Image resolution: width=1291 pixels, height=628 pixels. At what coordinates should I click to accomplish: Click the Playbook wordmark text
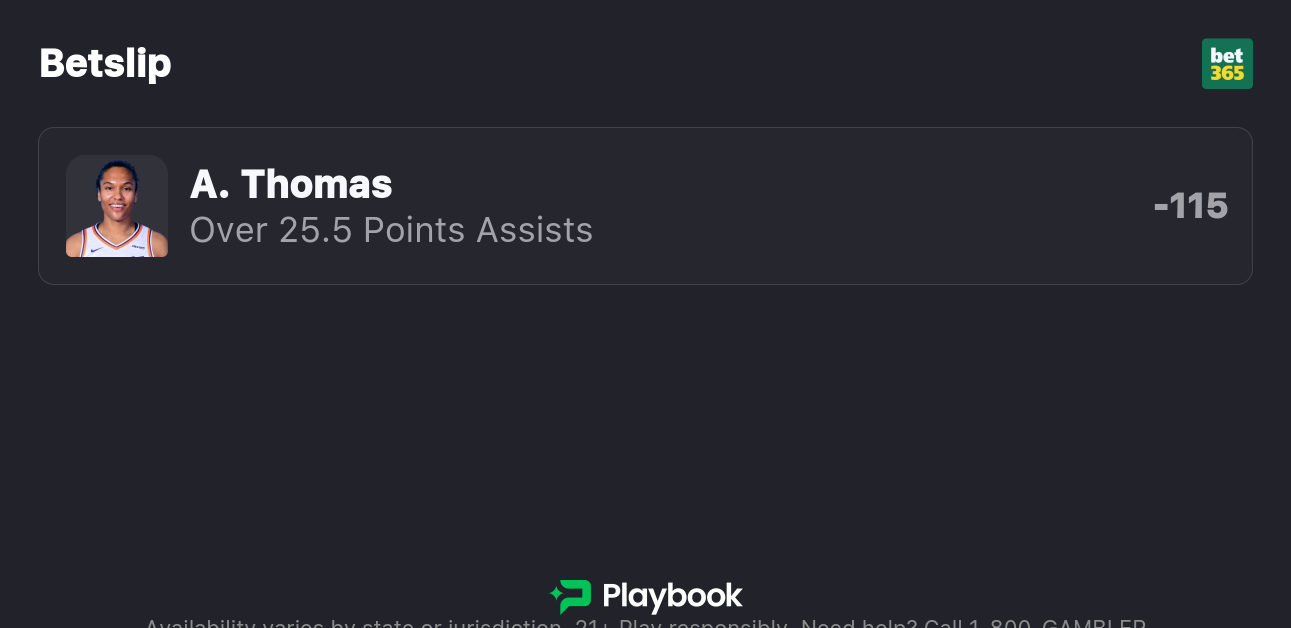click(672, 597)
